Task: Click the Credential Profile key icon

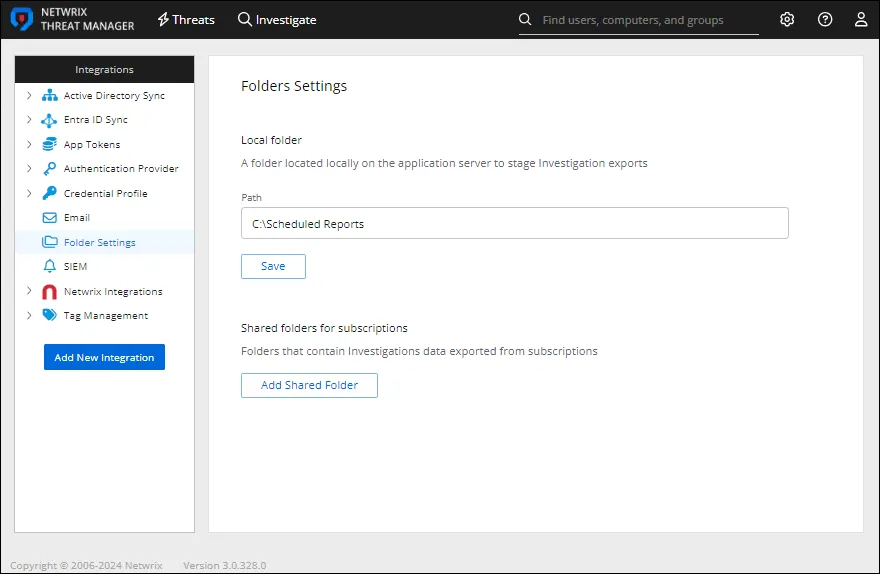Action: pyautogui.click(x=49, y=193)
